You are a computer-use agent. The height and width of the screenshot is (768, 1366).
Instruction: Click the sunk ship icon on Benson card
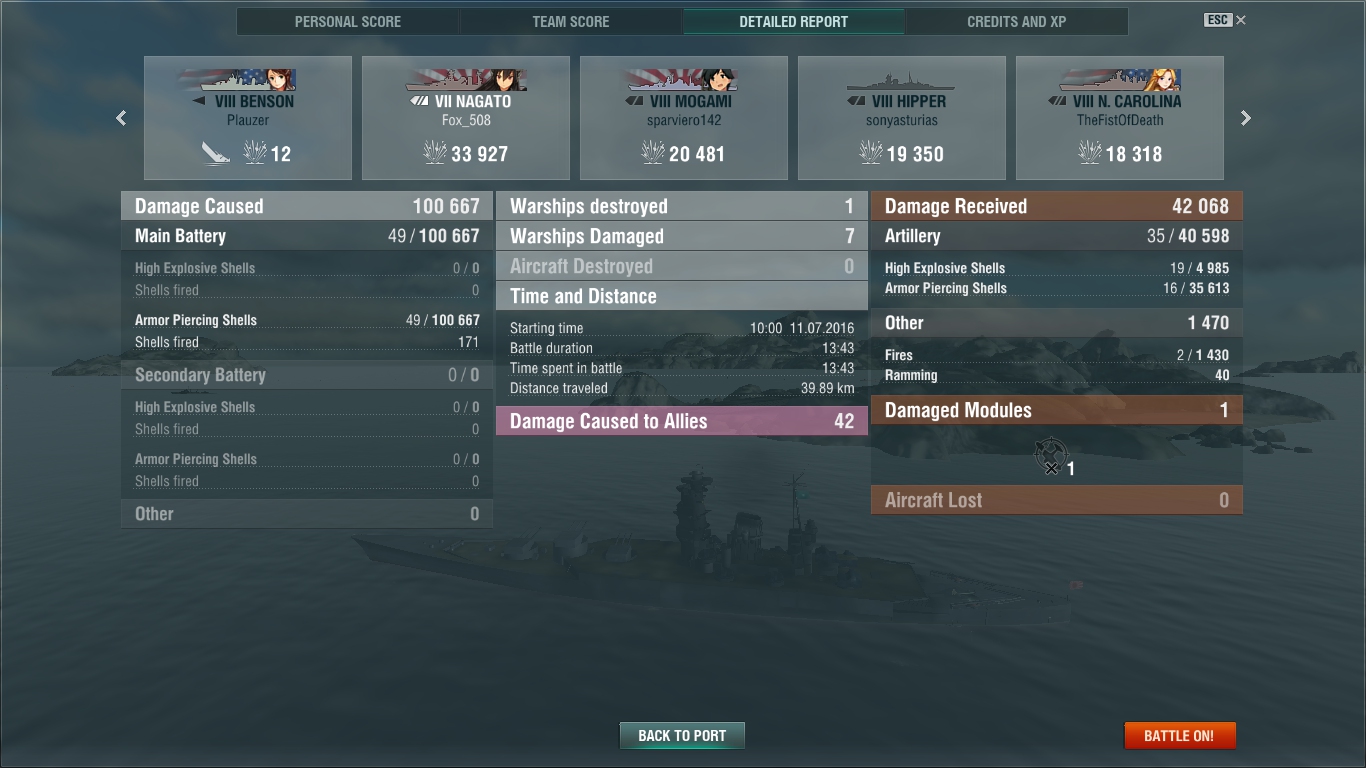click(x=215, y=153)
